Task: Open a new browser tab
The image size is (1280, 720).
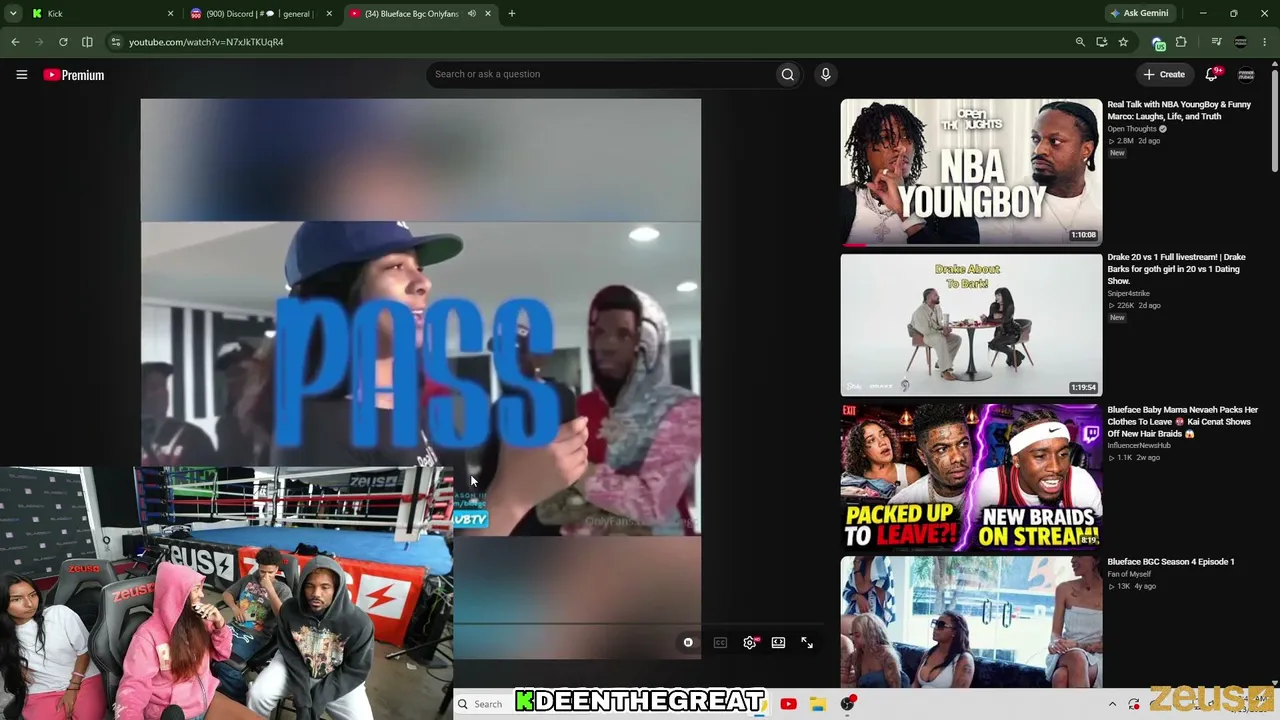Action: pos(512,14)
